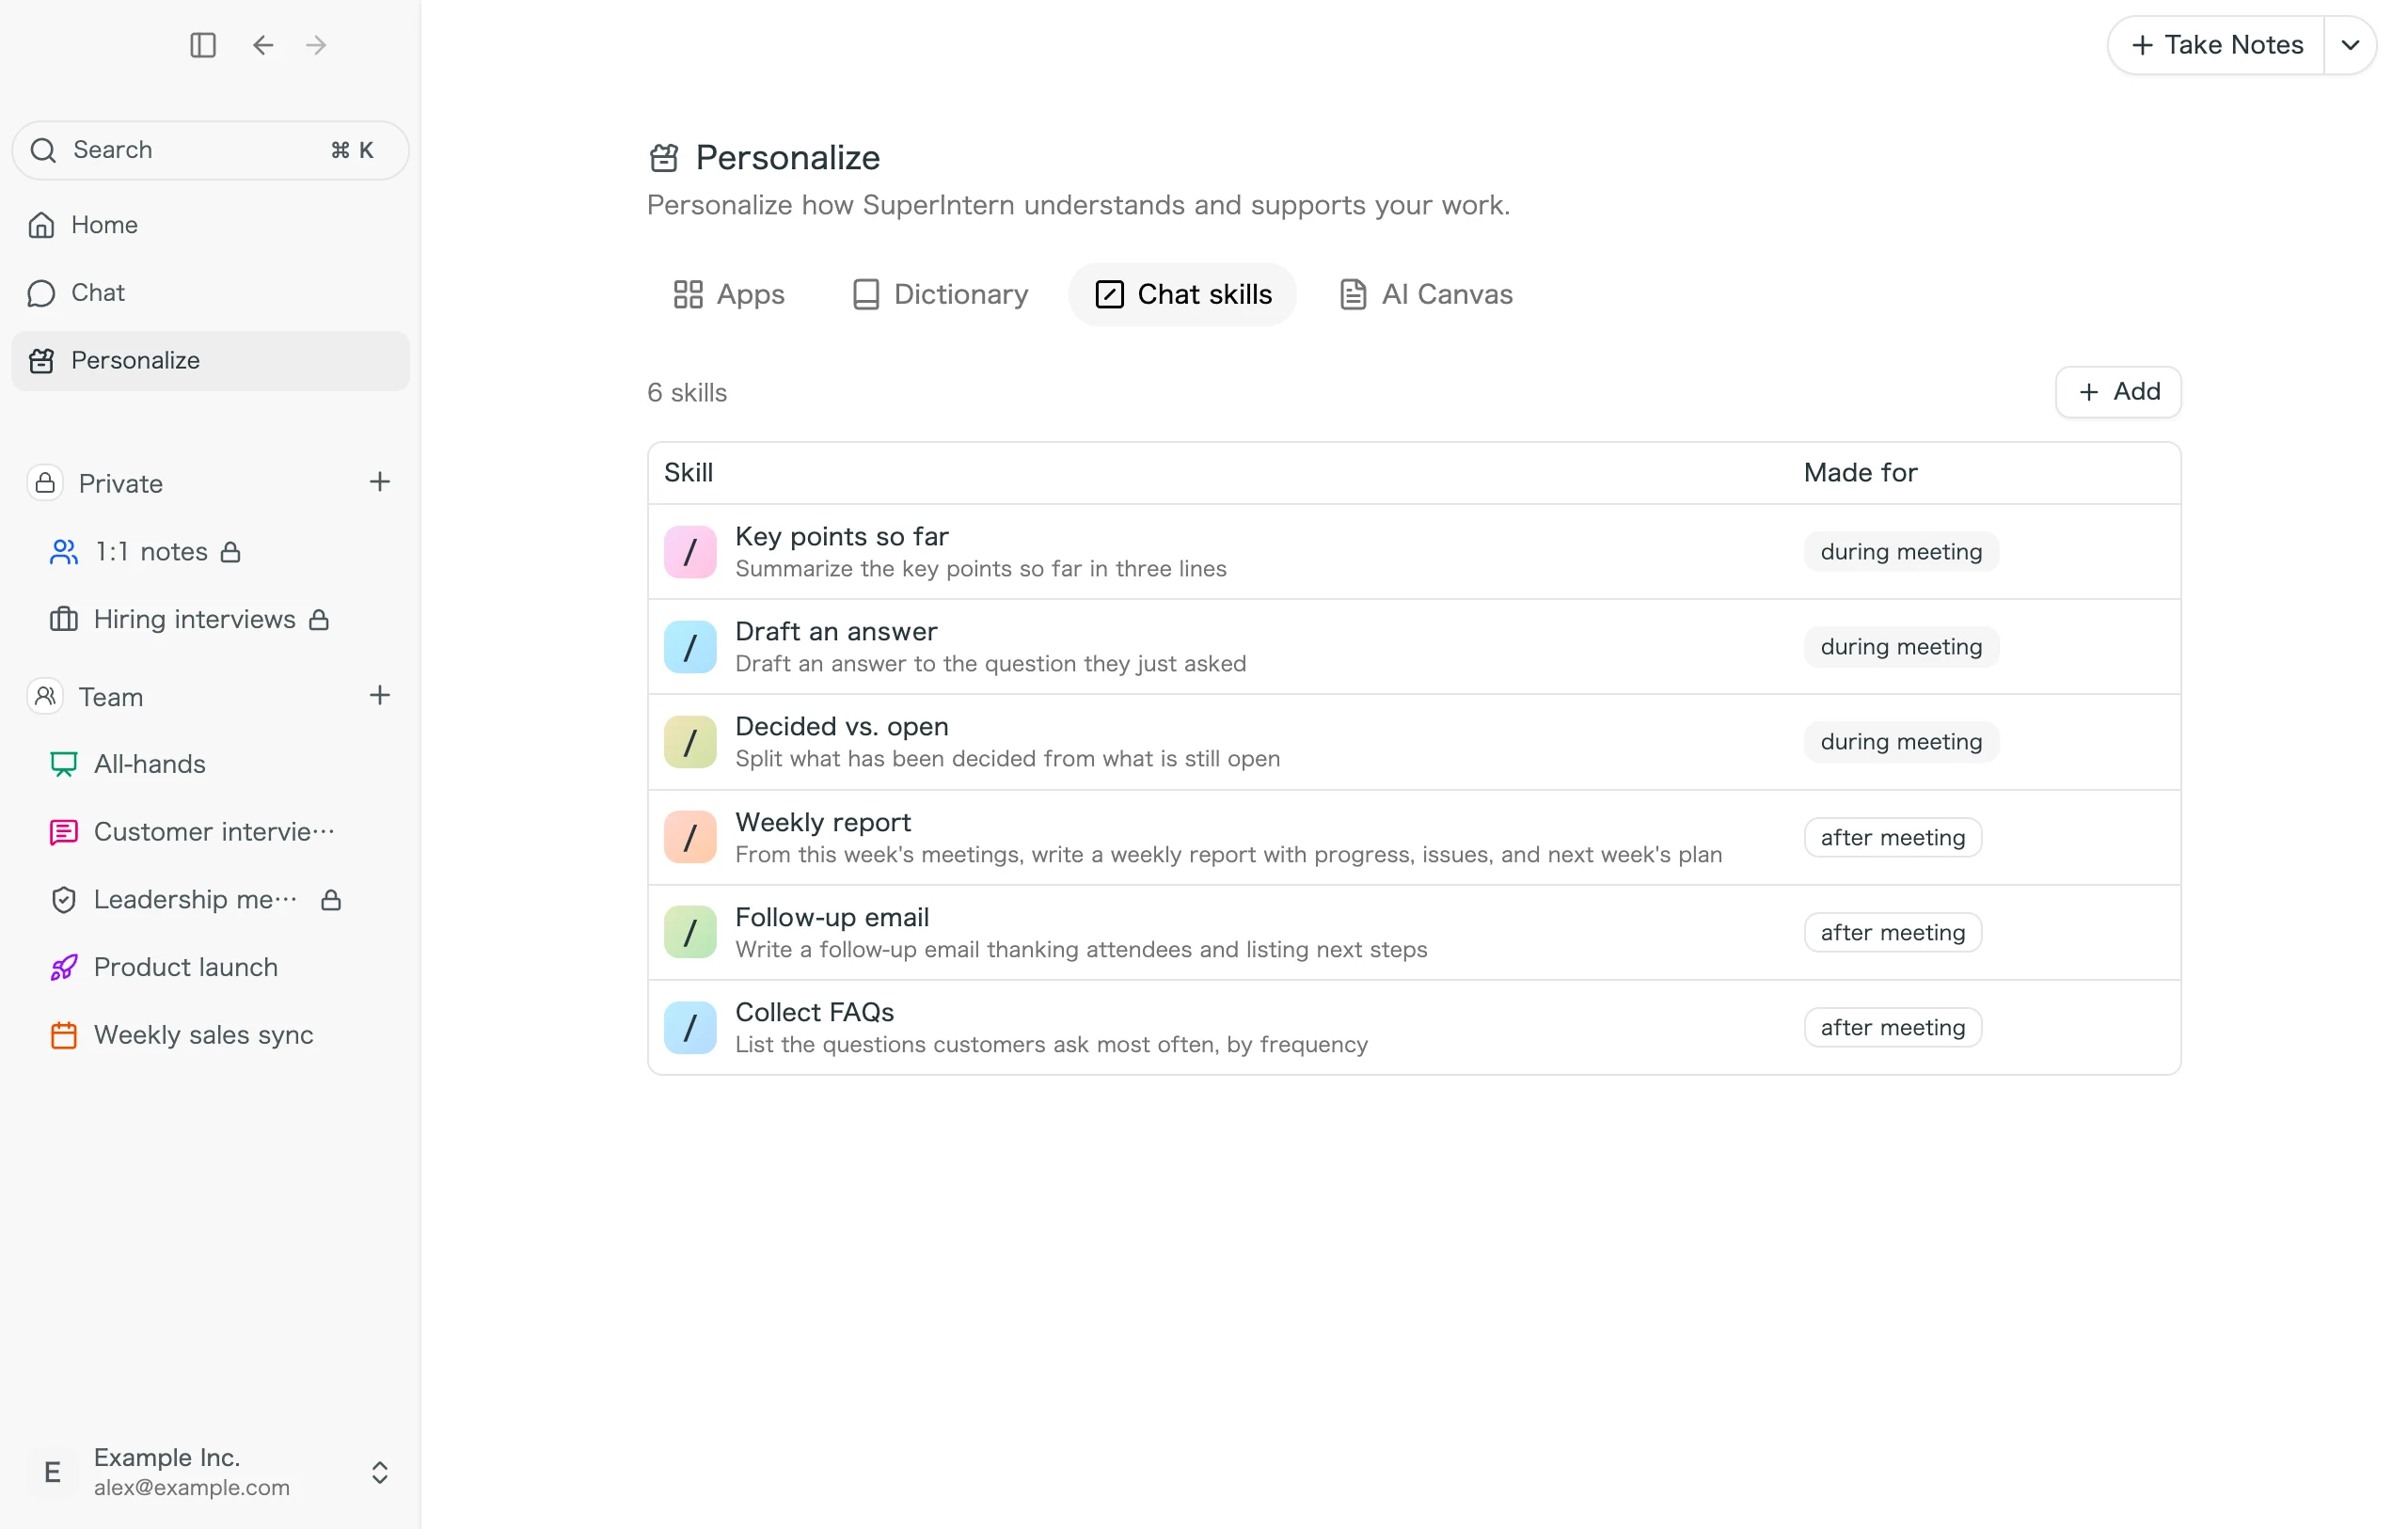Click the Take Notes button
Screen dimensions: 2408x1529
click(2217, 45)
